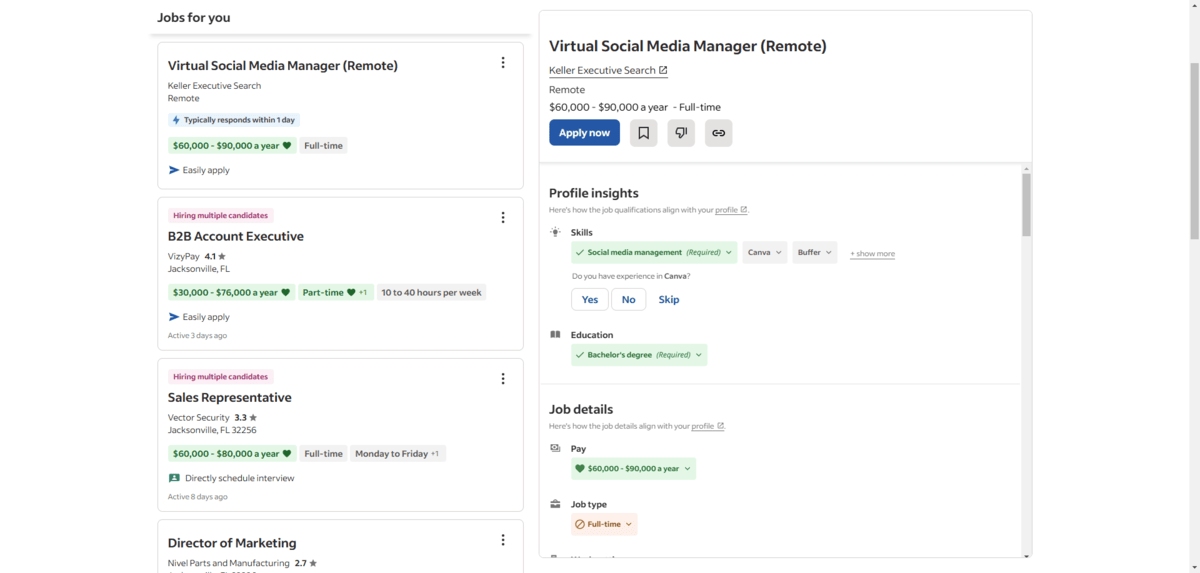Click external link icon beside Keller Executive Search
This screenshot has width=1200, height=573.
663,70
